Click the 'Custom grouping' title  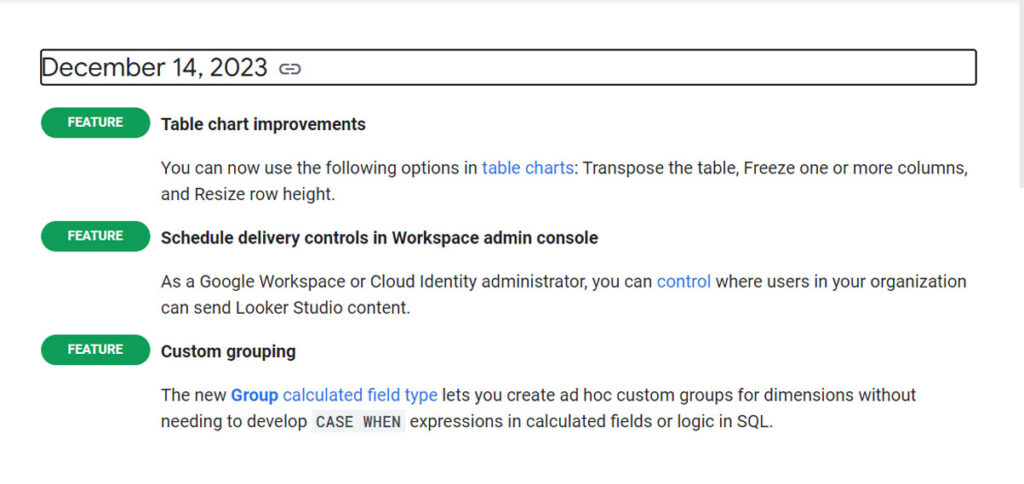pyautogui.click(x=229, y=351)
